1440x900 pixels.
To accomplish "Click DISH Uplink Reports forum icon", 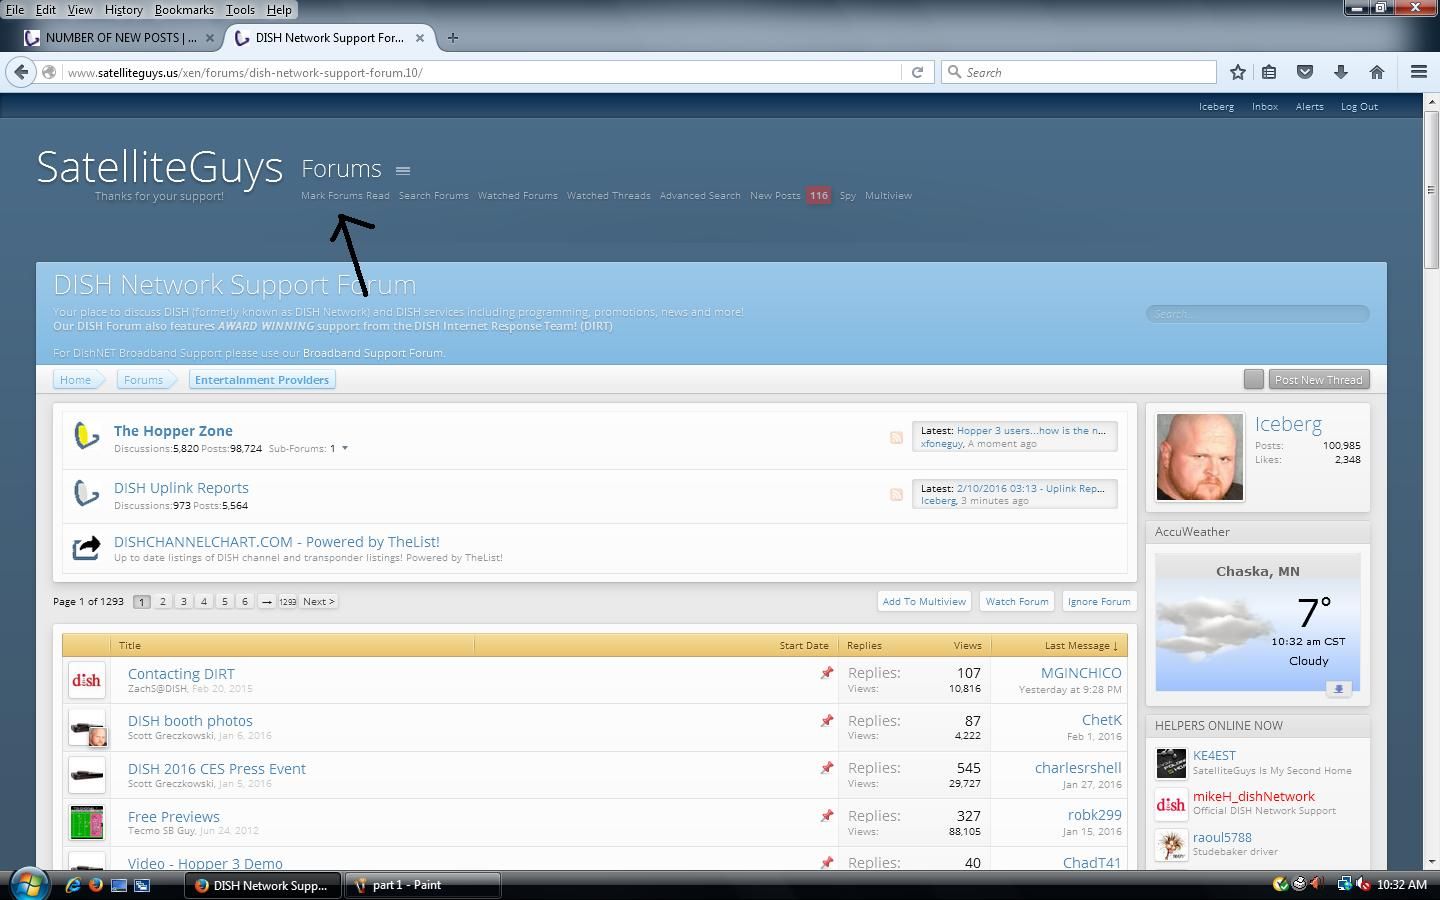I will click(x=87, y=492).
